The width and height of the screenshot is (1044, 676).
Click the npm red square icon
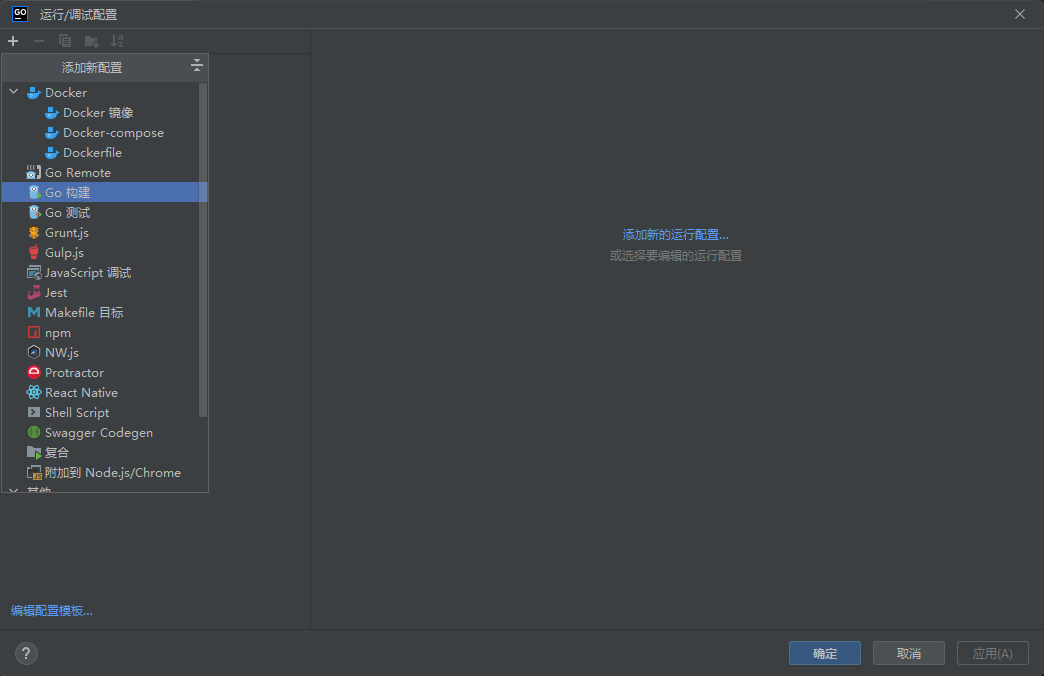34,332
